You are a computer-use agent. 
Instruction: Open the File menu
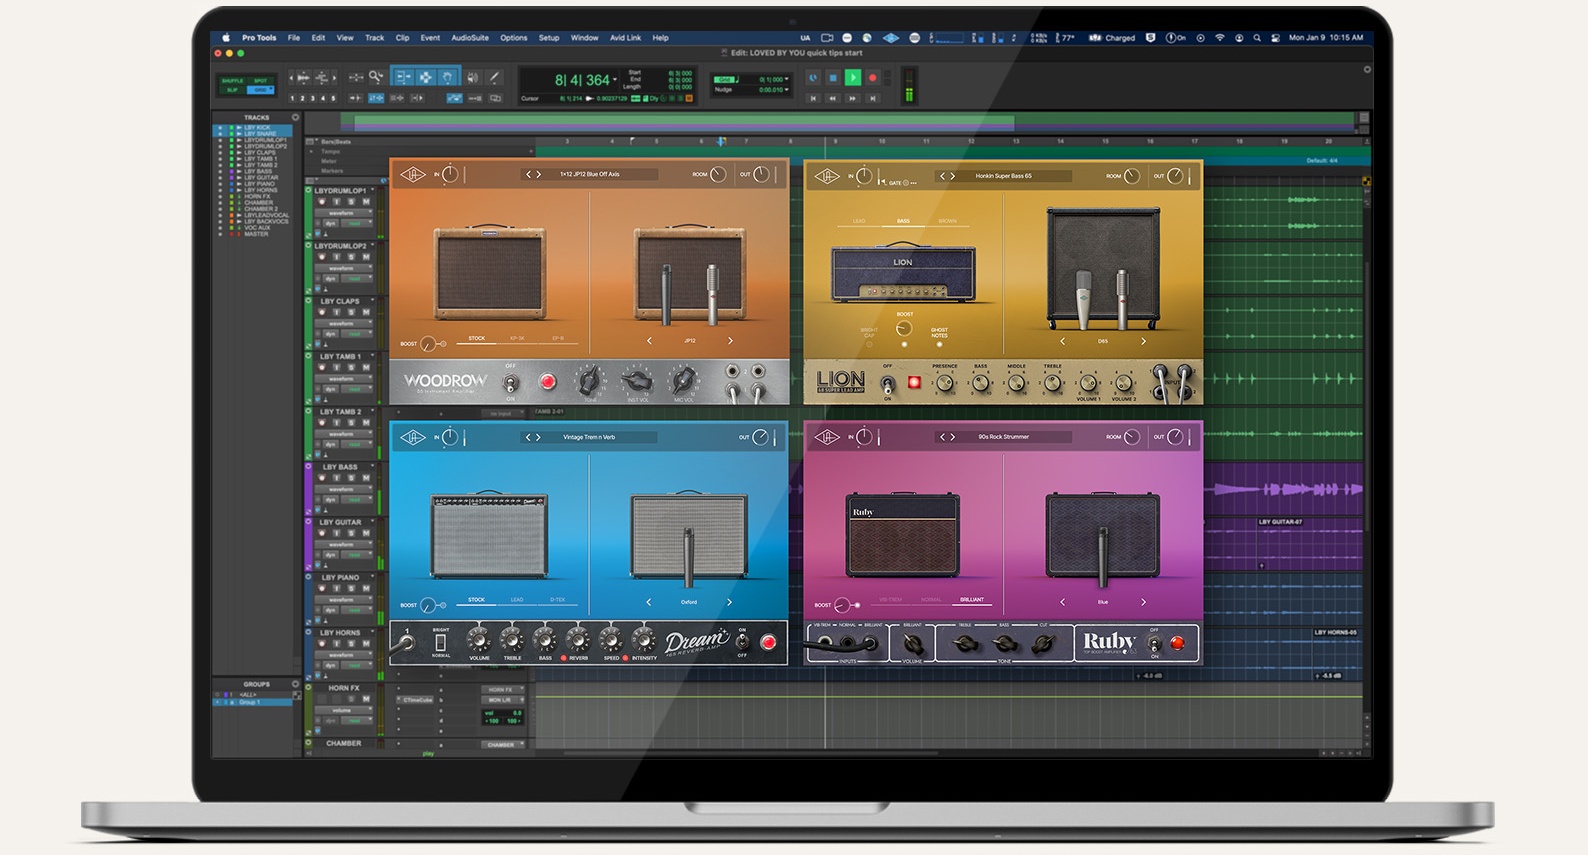click(x=294, y=38)
